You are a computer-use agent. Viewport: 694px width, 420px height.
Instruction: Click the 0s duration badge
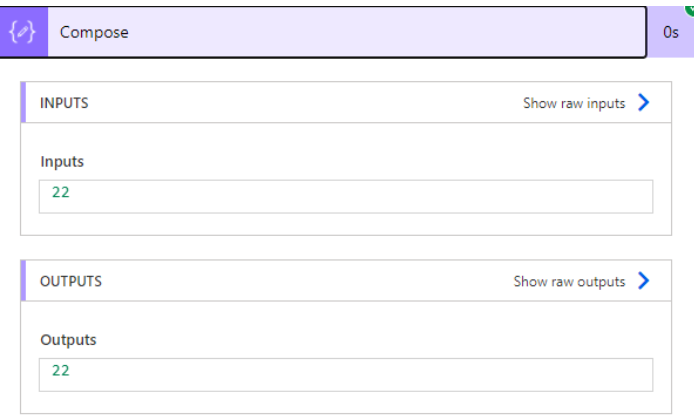click(x=671, y=32)
